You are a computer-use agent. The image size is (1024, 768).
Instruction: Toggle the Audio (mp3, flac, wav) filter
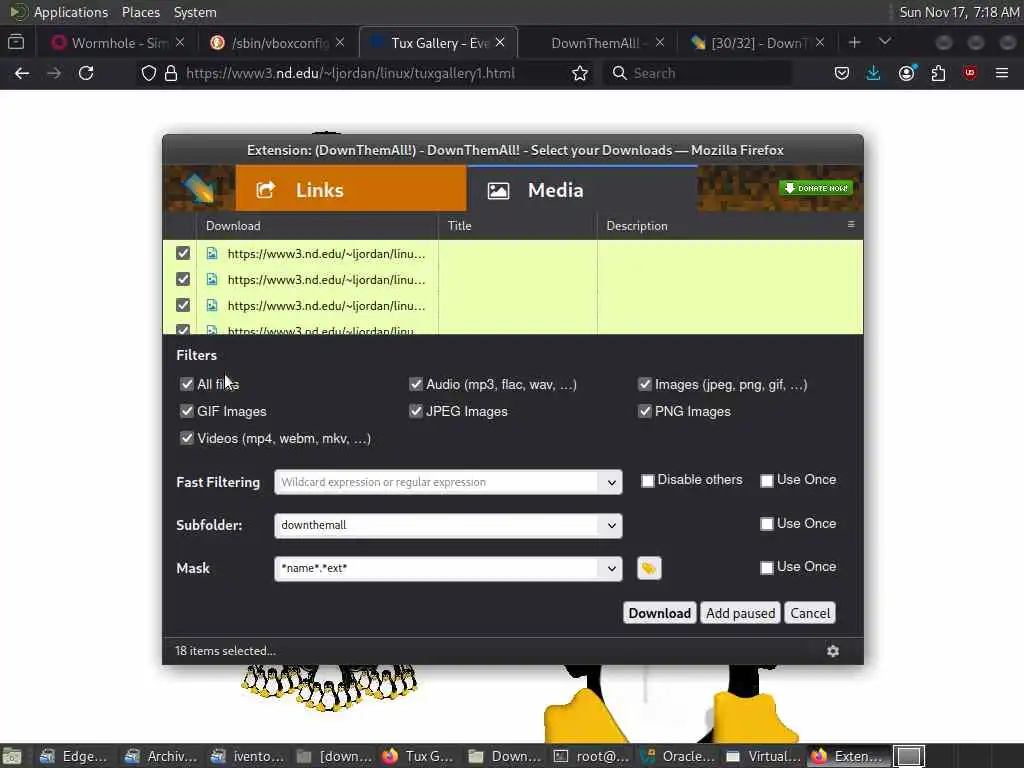tap(415, 384)
